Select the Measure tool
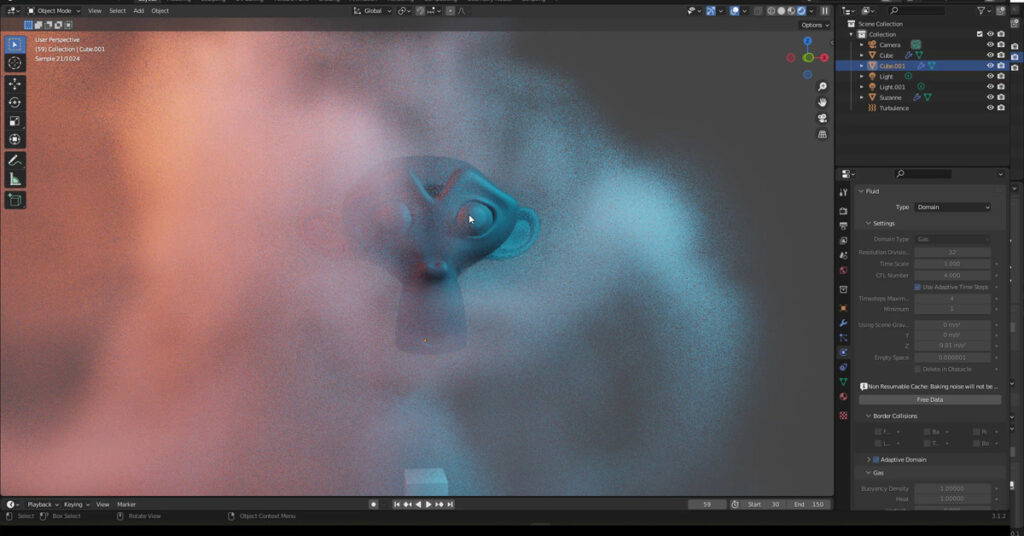Image resolution: width=1024 pixels, height=536 pixels. (x=14, y=180)
